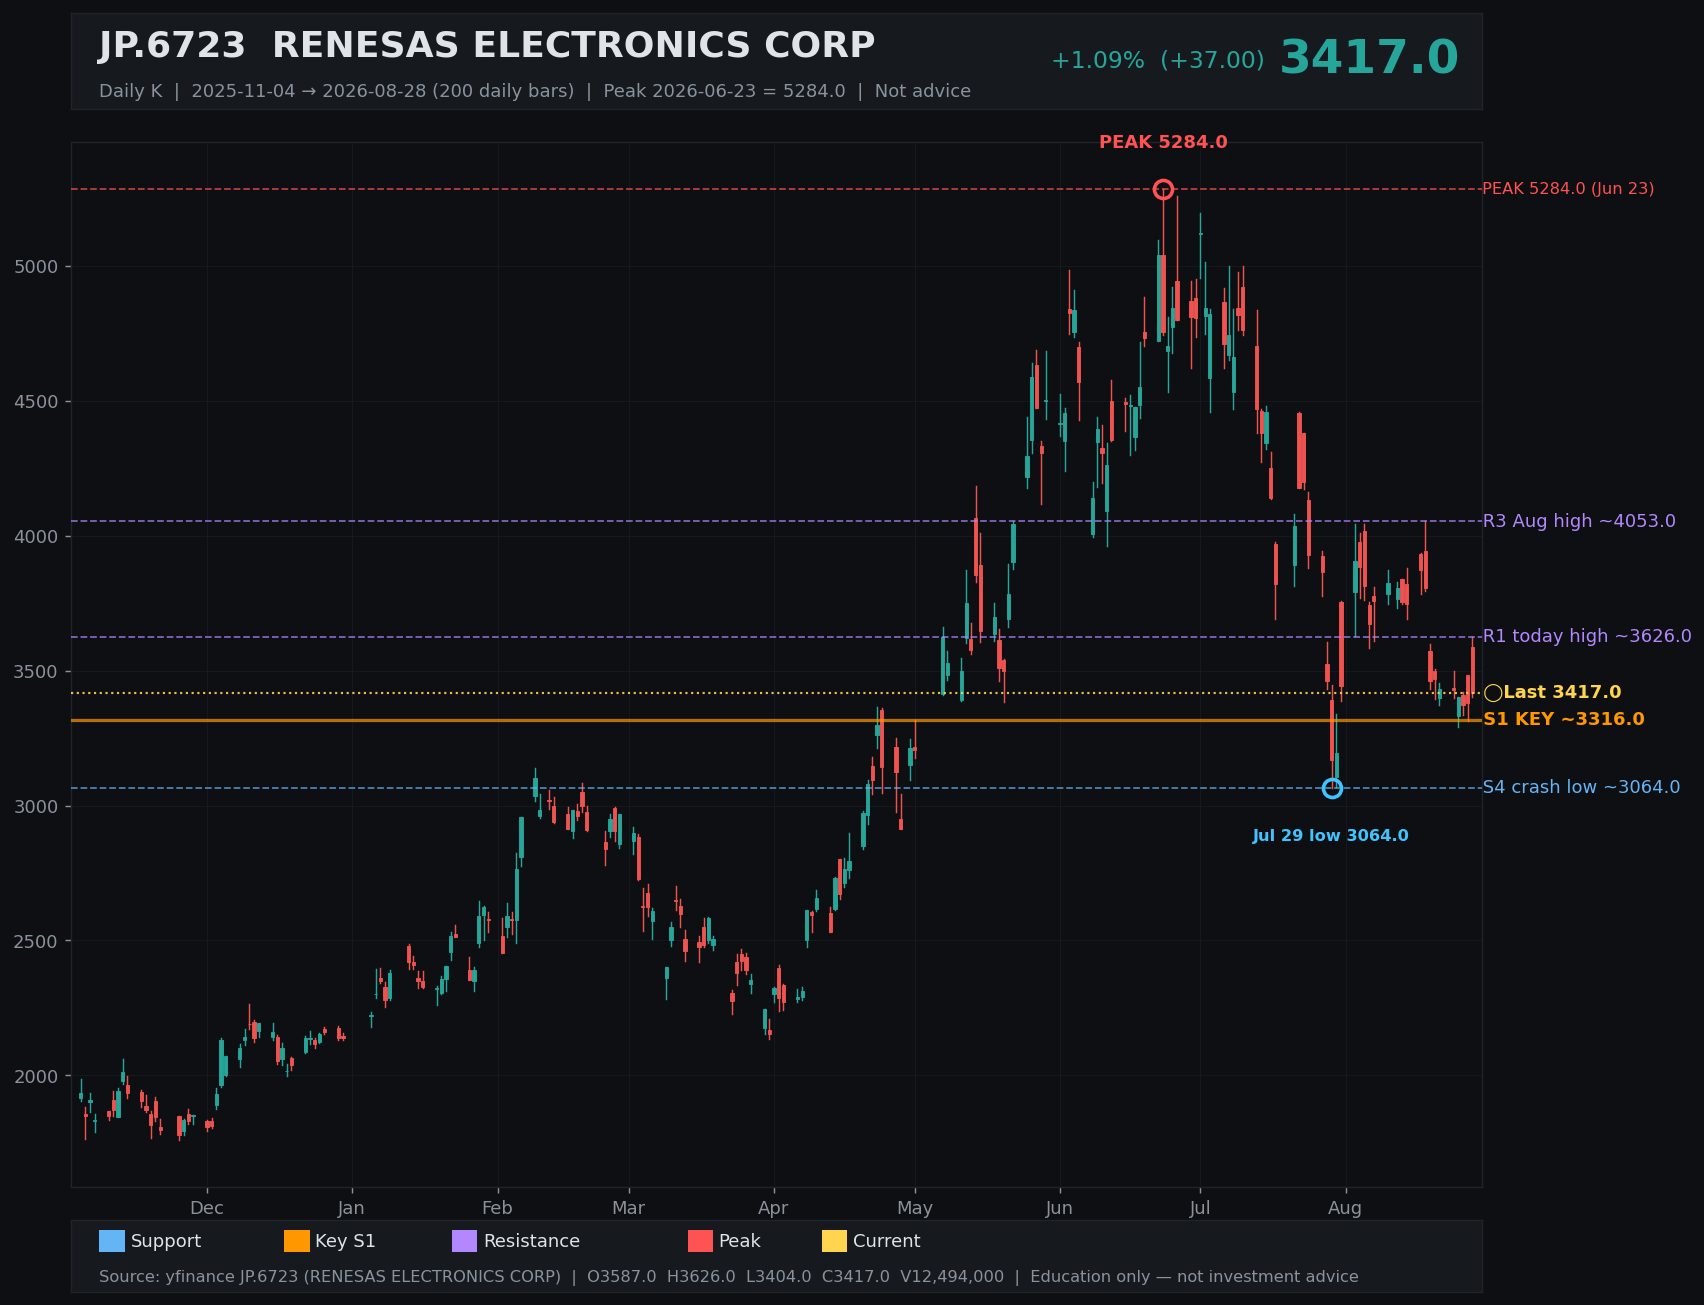Click the 'Key S1' legend label text
This screenshot has width=1704, height=1305.
click(345, 1241)
